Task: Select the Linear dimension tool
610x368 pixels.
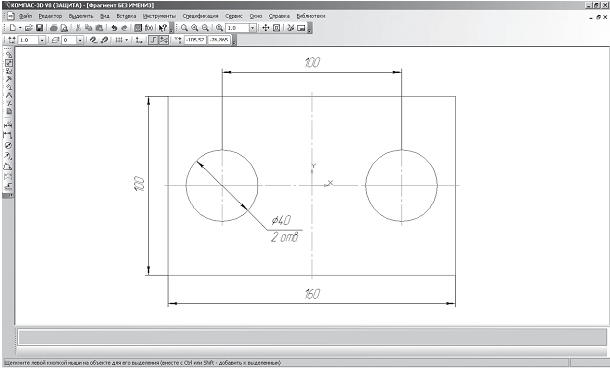Action: coord(8,135)
